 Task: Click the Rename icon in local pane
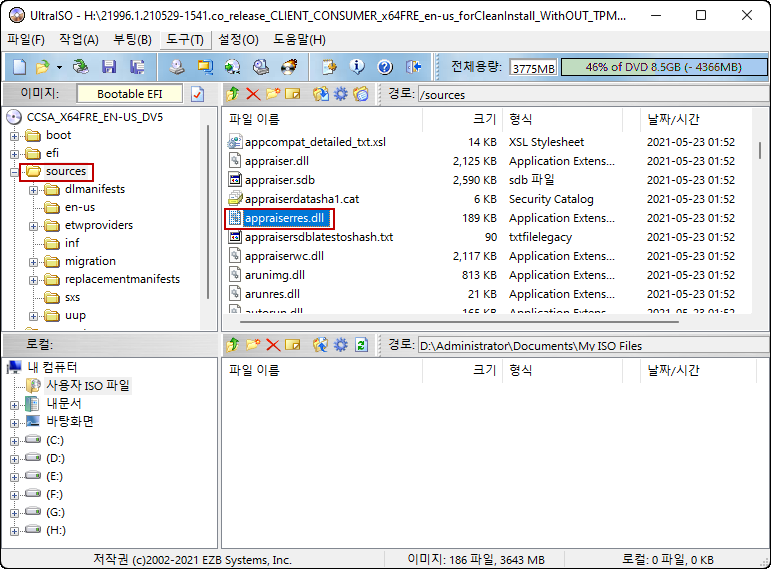[293, 345]
